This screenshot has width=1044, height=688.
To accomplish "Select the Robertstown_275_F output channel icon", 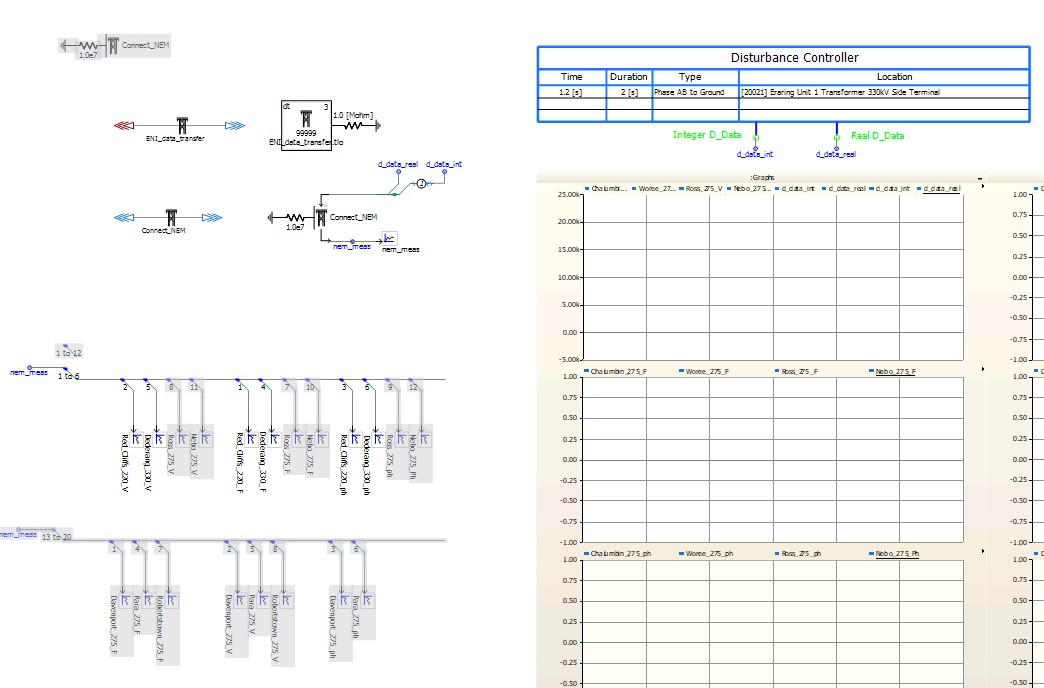I will [x=171, y=600].
